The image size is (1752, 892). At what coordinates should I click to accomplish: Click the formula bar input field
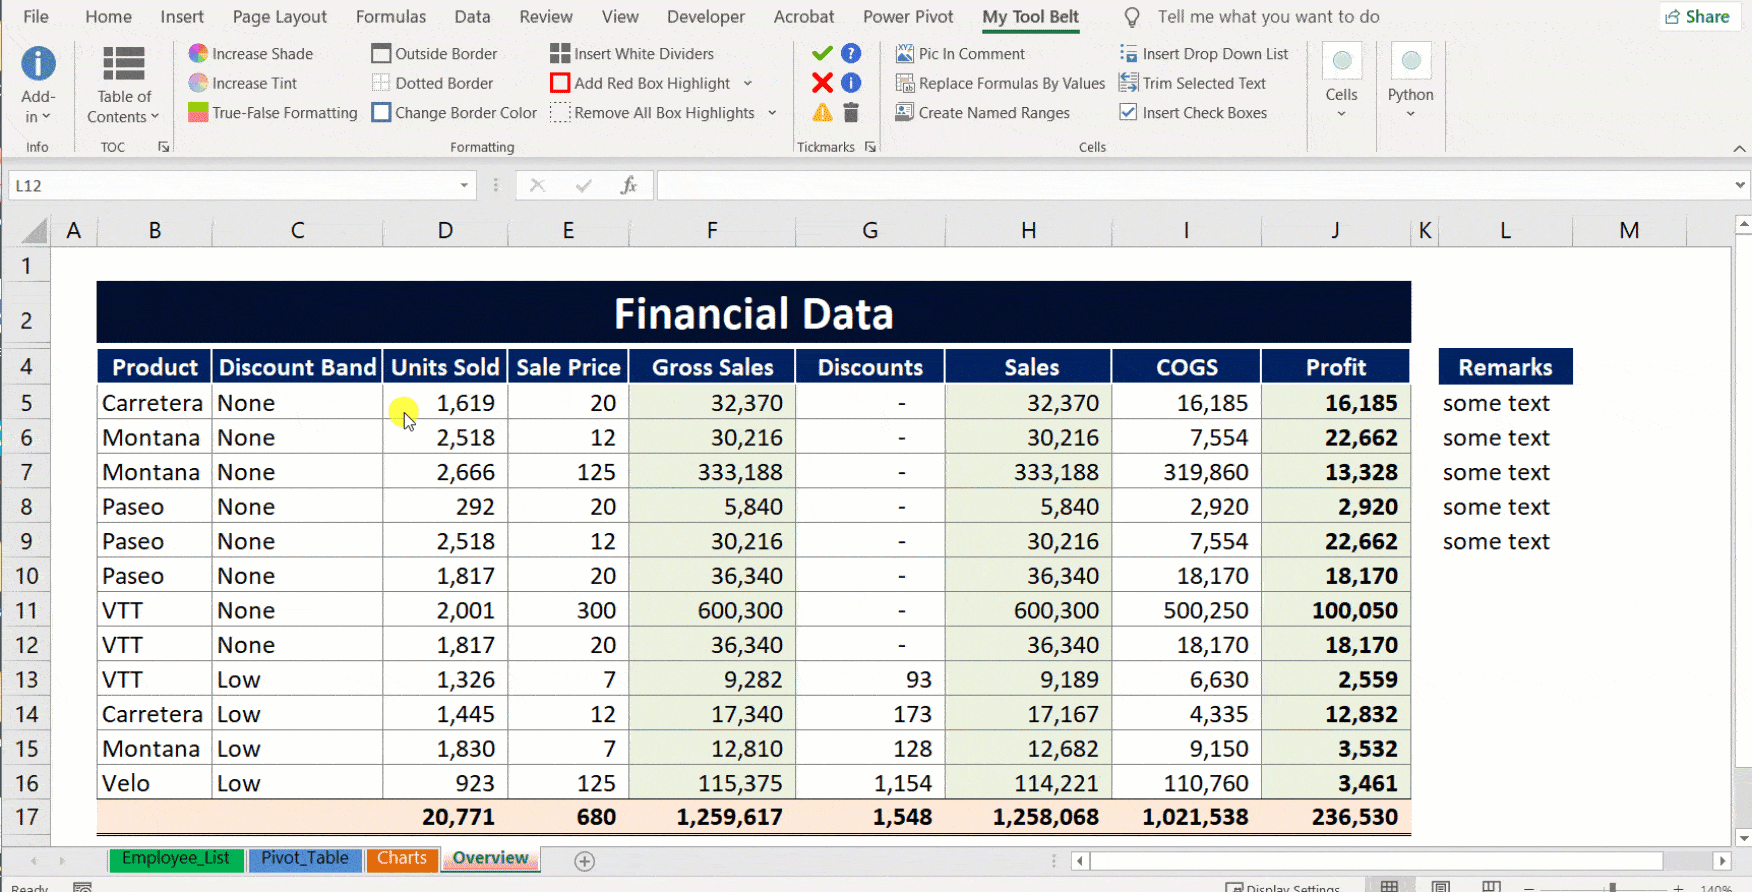click(x=1190, y=185)
